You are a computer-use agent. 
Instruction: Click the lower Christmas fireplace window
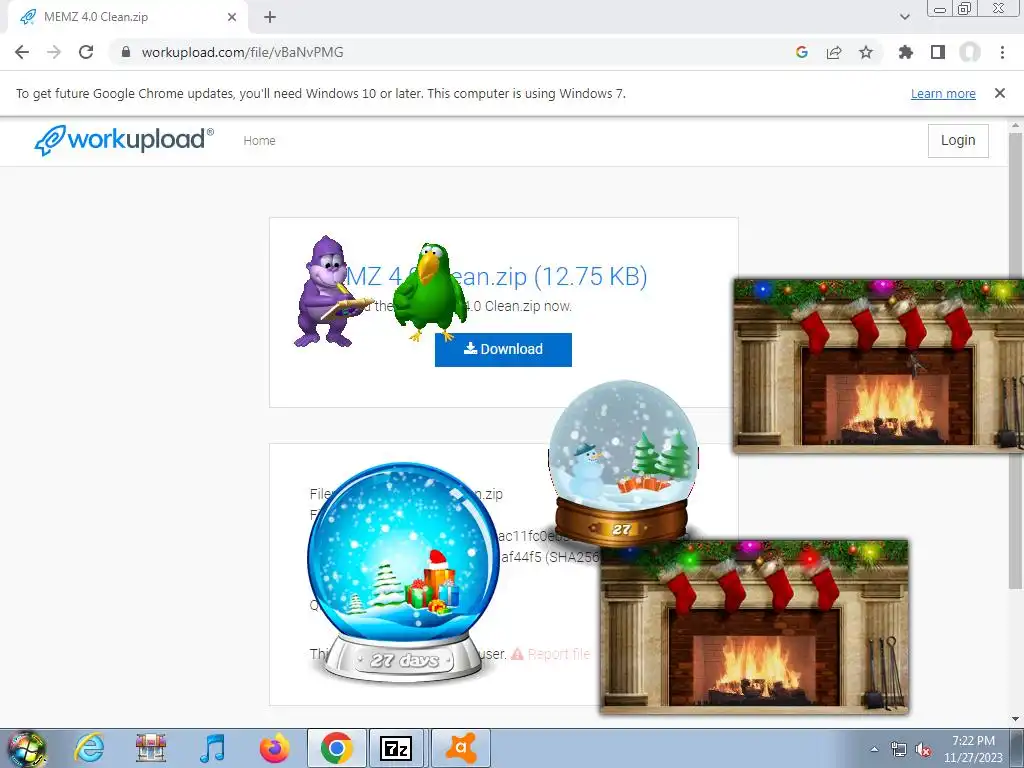tap(754, 627)
